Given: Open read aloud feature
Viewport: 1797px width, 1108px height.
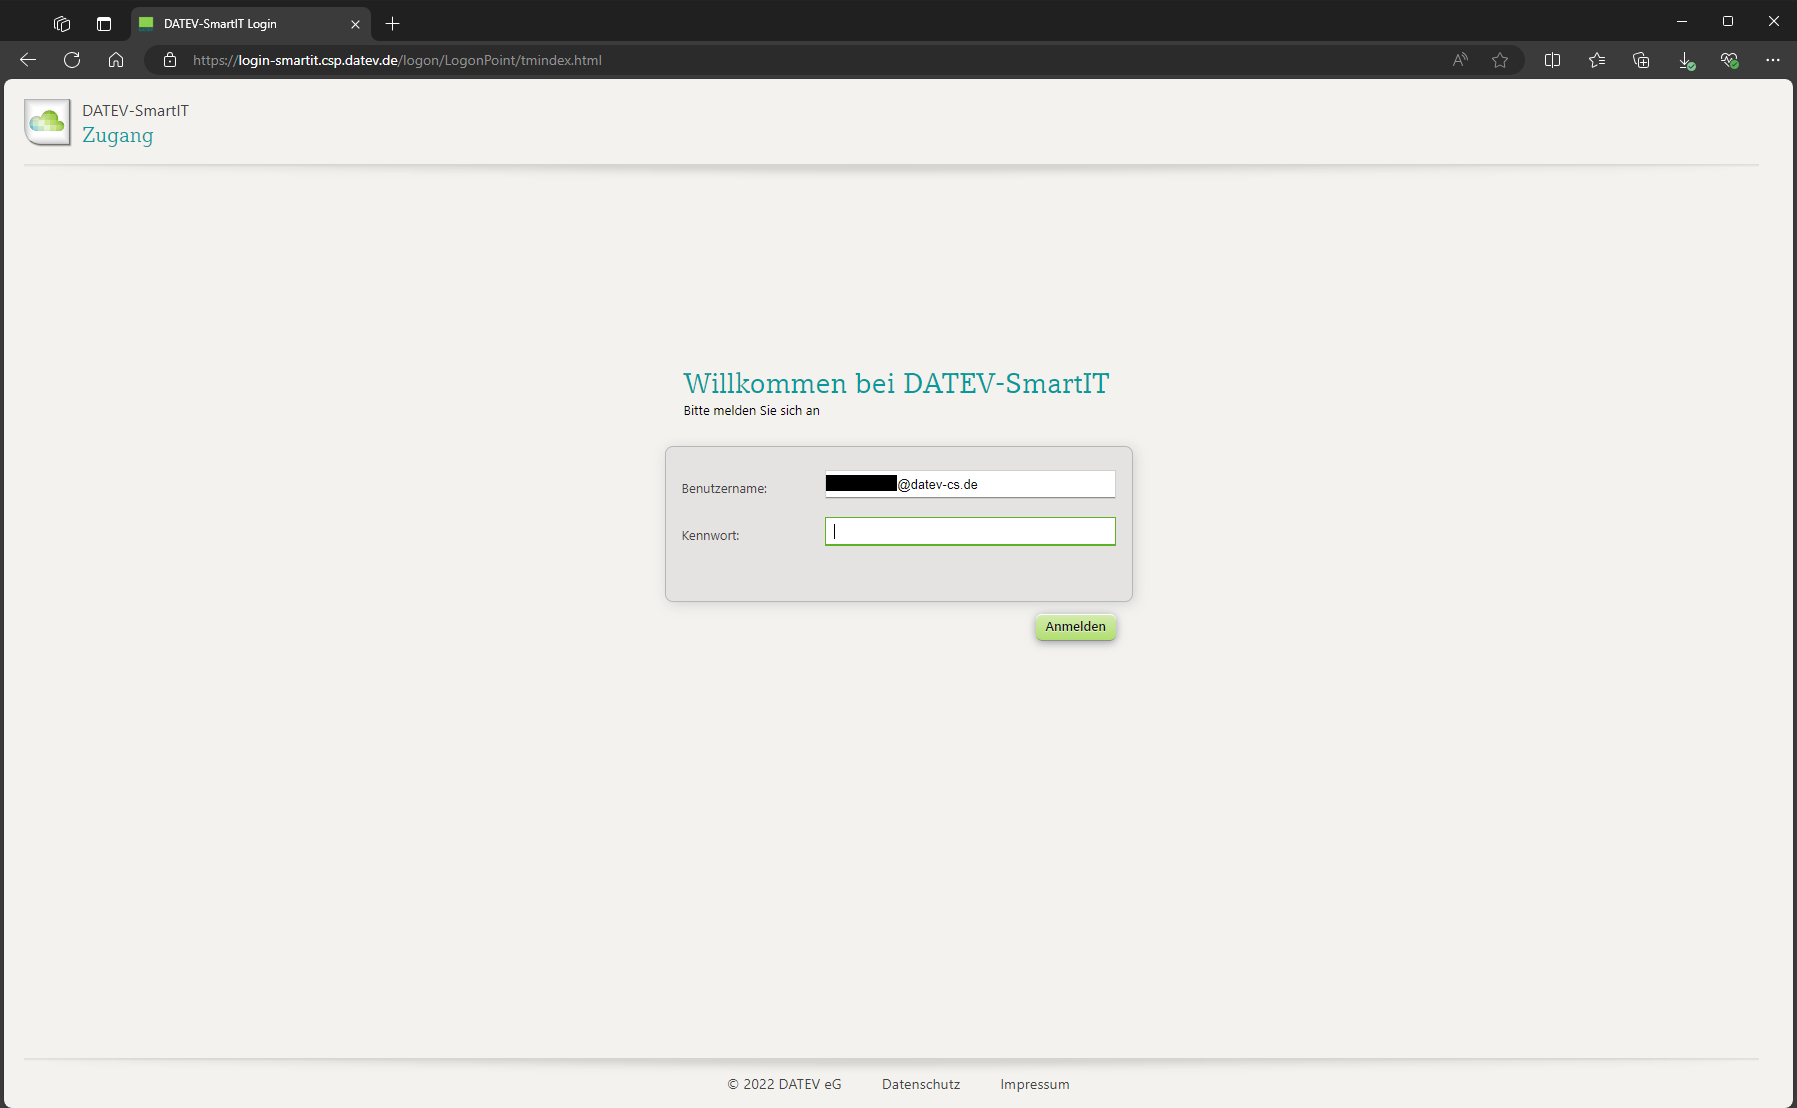Looking at the screenshot, I should tap(1460, 60).
